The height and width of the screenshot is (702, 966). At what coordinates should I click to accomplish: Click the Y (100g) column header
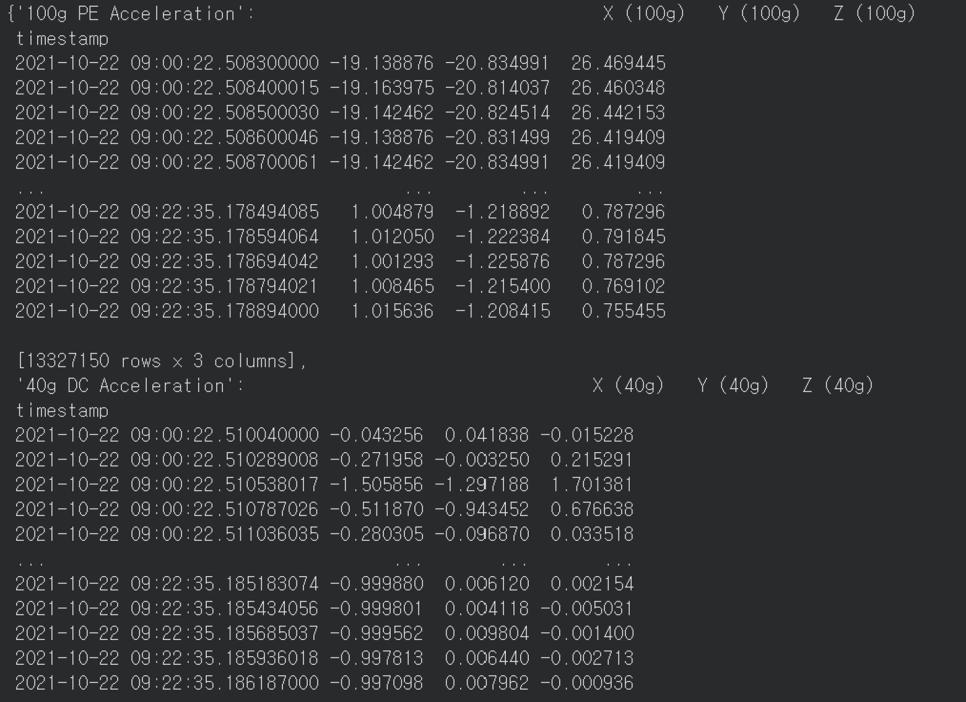tap(759, 14)
